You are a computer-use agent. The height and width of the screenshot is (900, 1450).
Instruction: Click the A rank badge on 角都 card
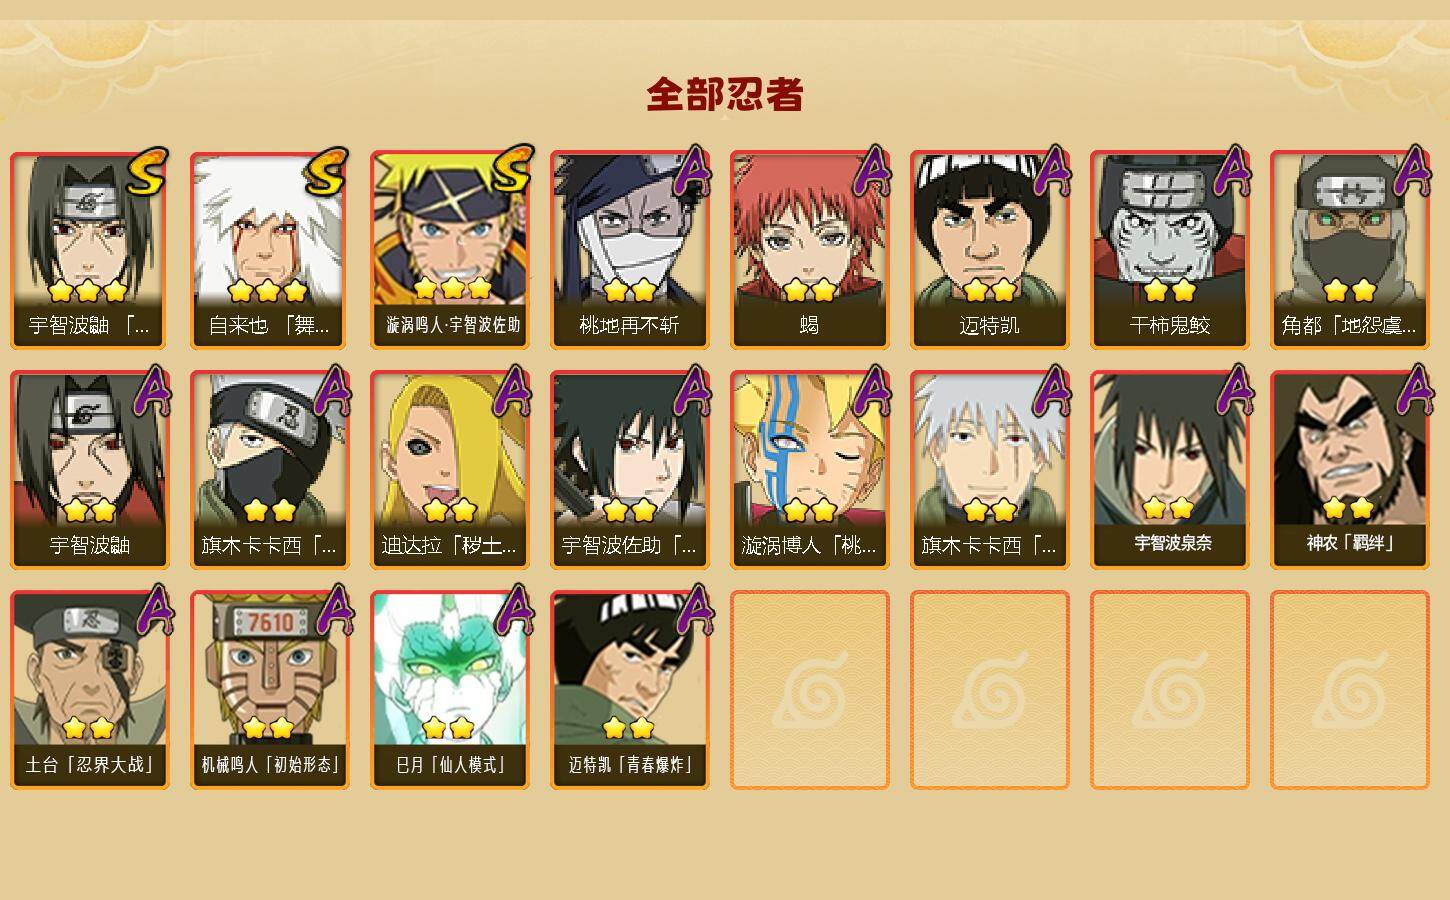1412,170
